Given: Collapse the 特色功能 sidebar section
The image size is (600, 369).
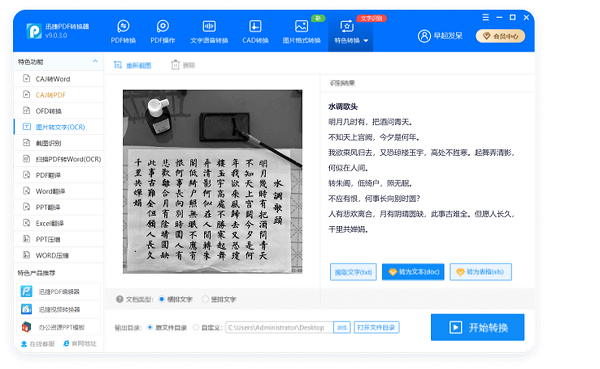Looking at the screenshot, I should tap(95, 61).
